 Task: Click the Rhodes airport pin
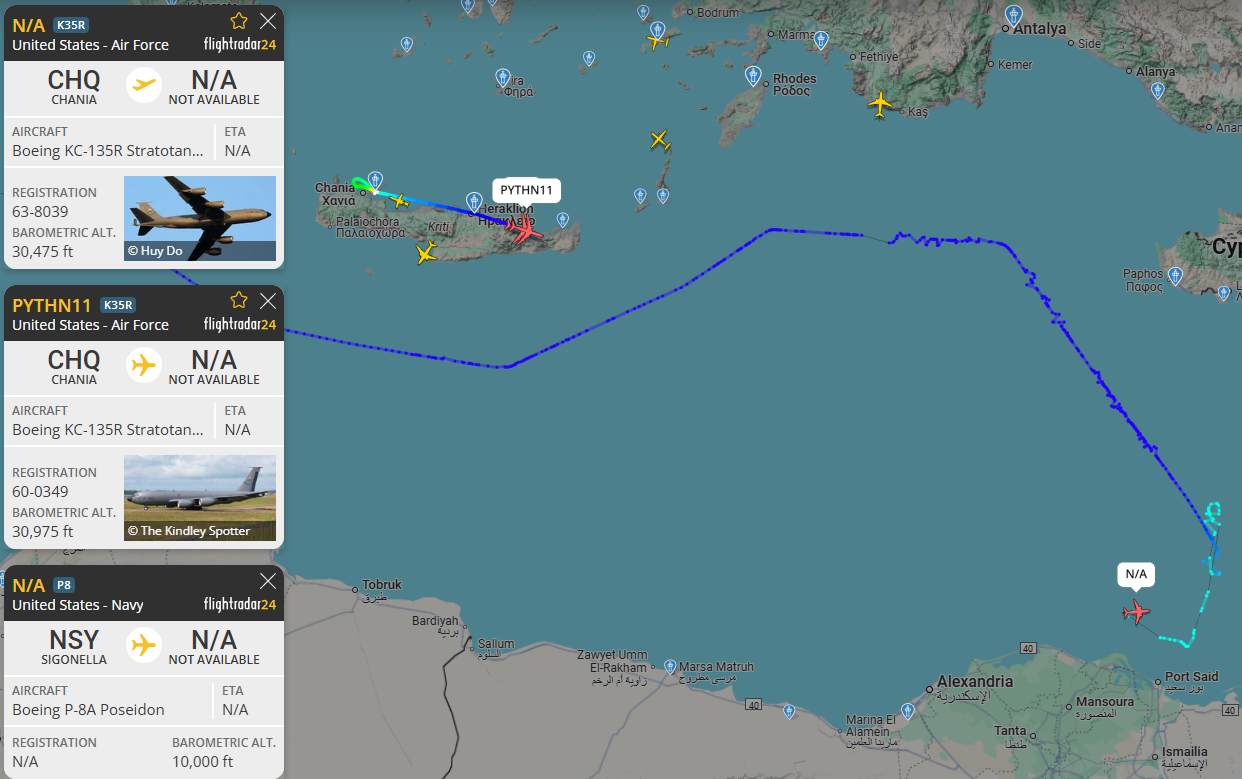tap(753, 76)
